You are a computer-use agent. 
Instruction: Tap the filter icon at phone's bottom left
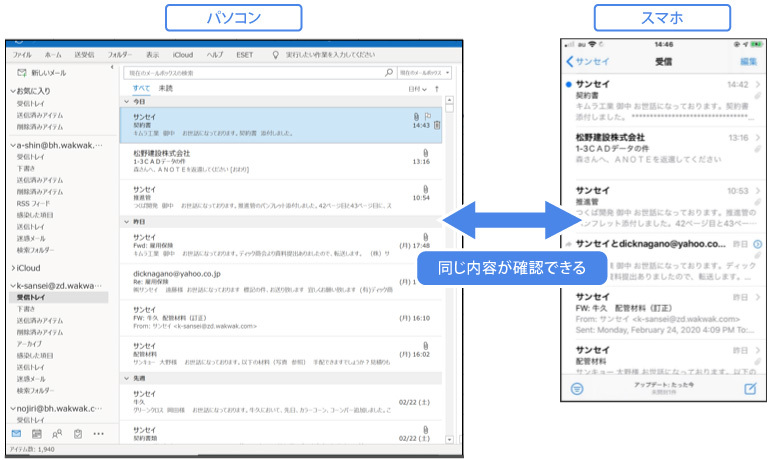point(576,389)
